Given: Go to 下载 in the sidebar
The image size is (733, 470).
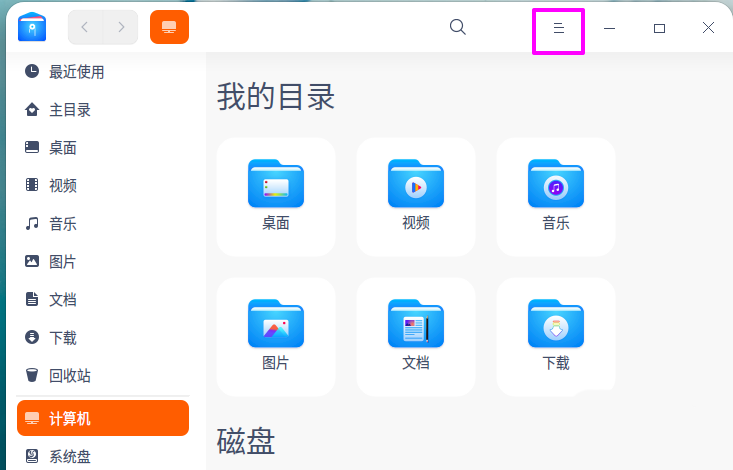Looking at the screenshot, I should (103, 338).
